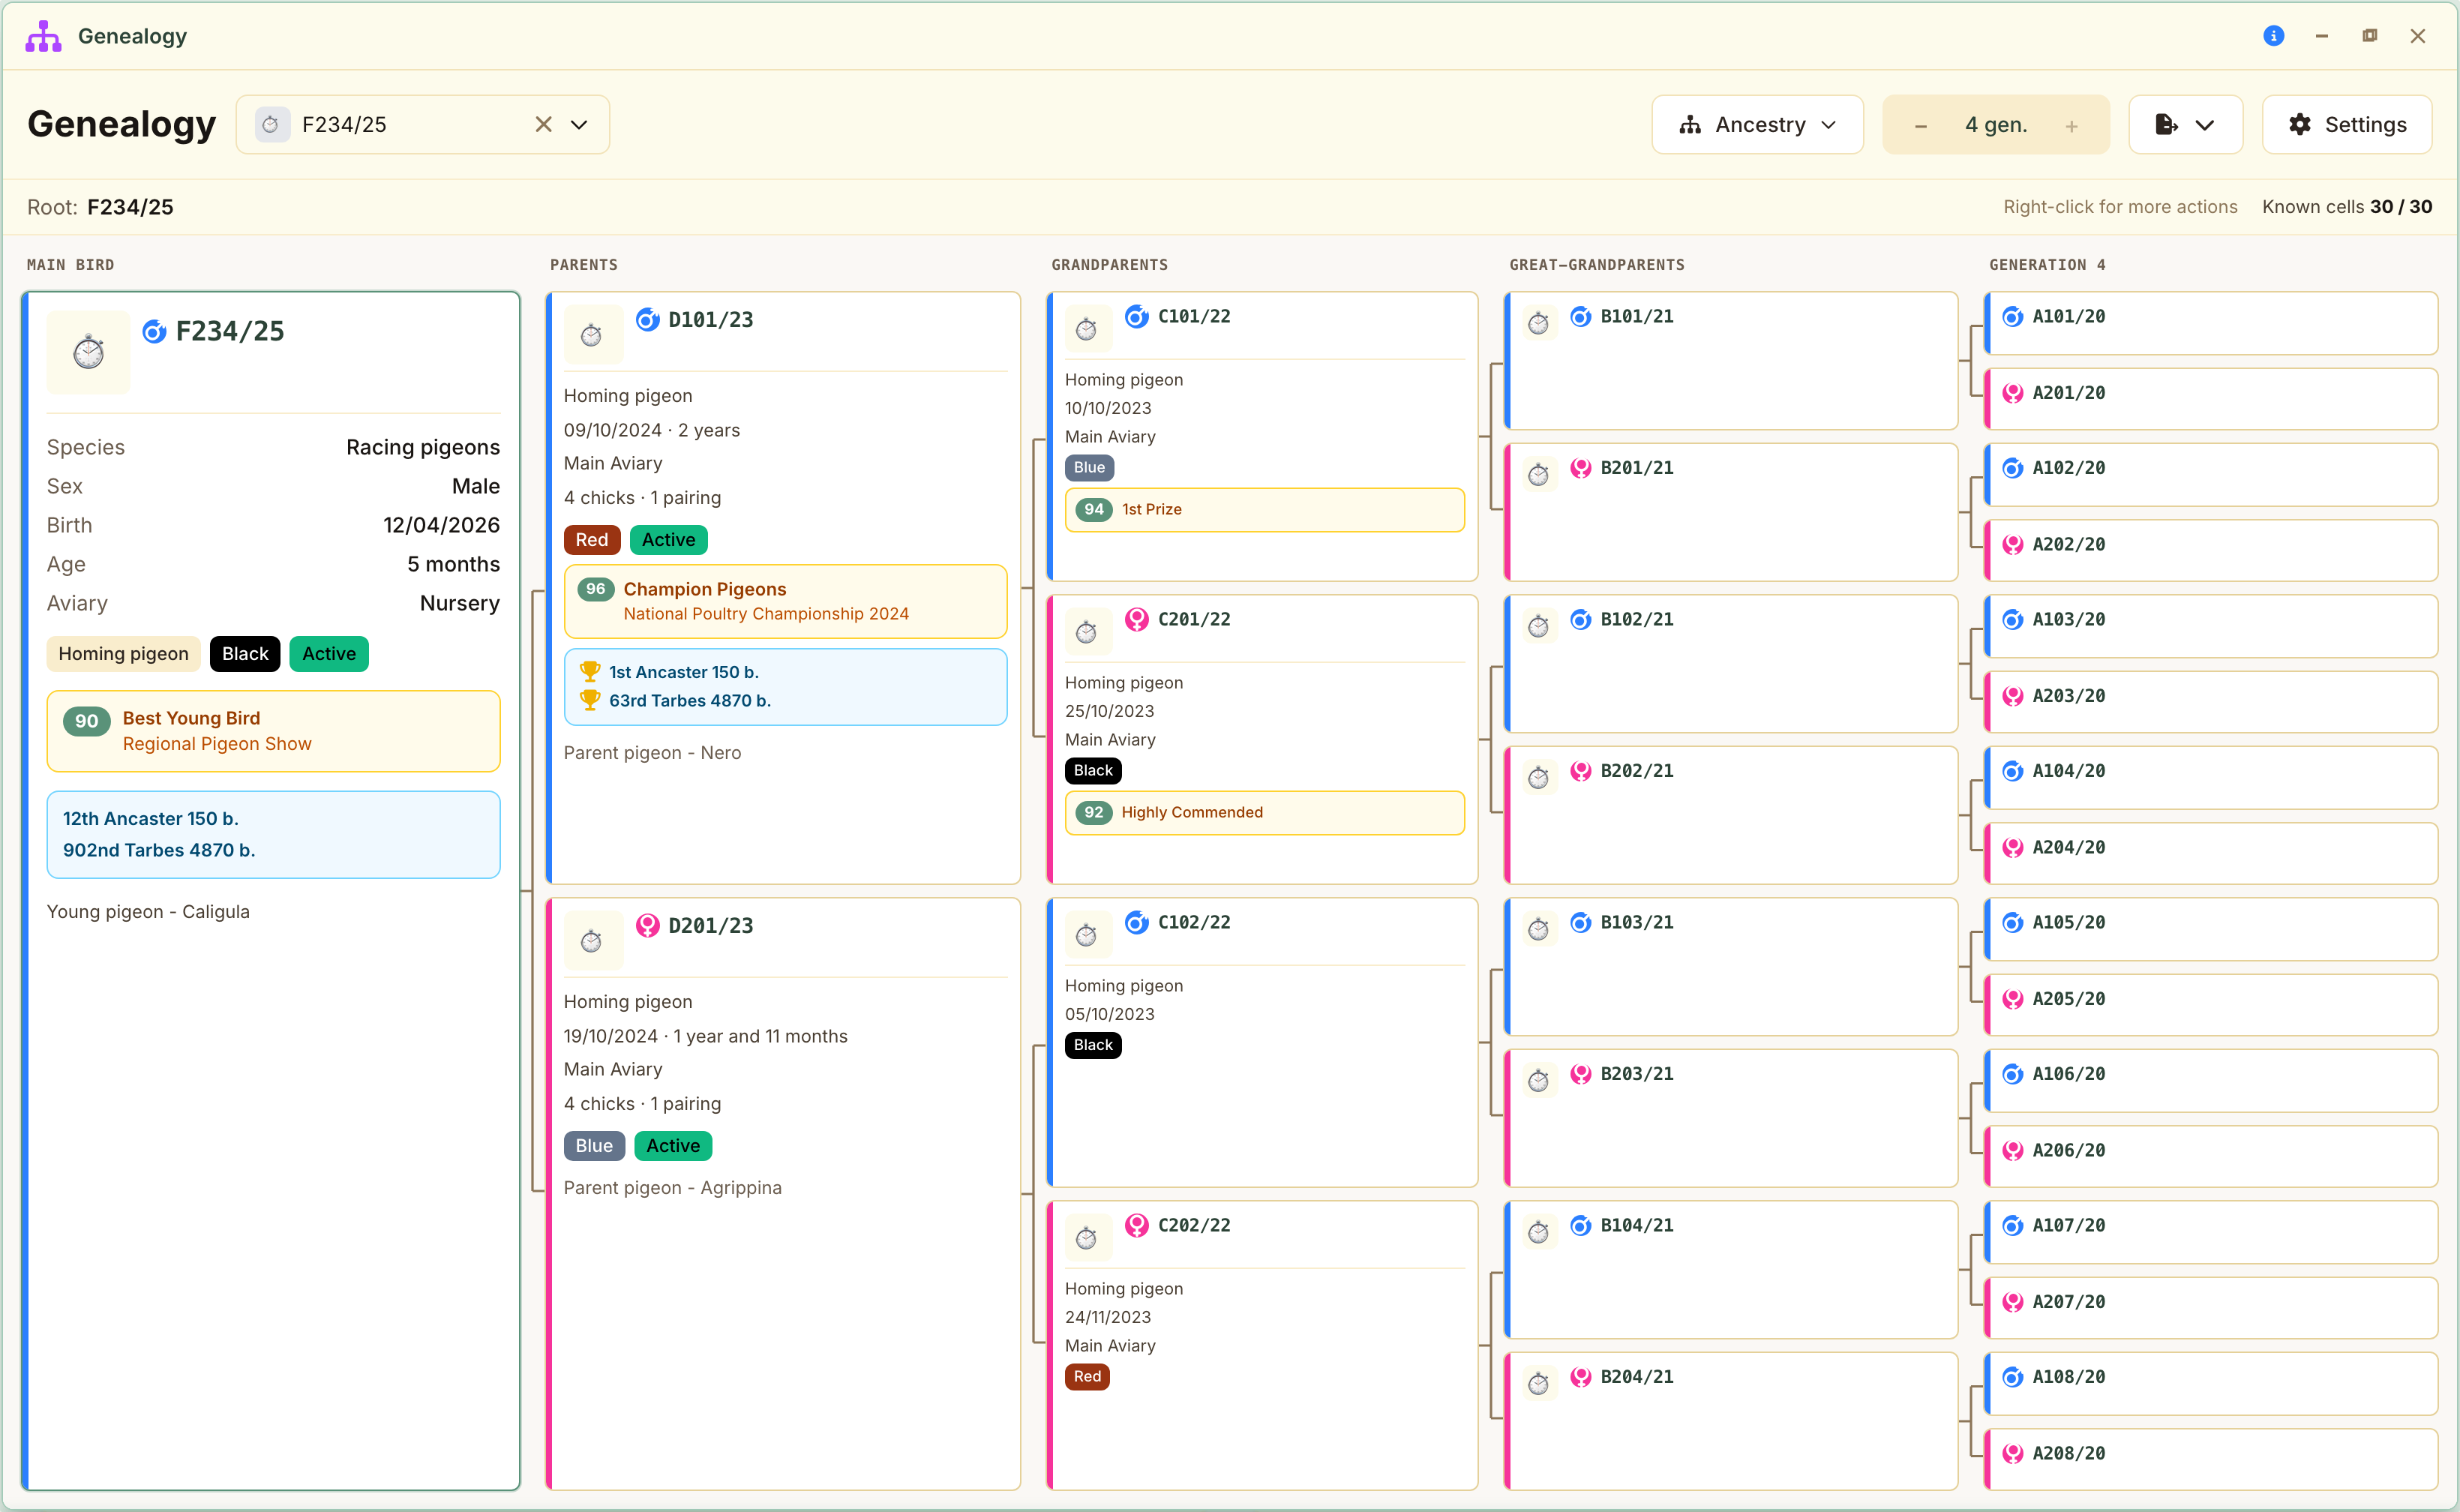Click the Black color tag on C102/22

click(1093, 1044)
